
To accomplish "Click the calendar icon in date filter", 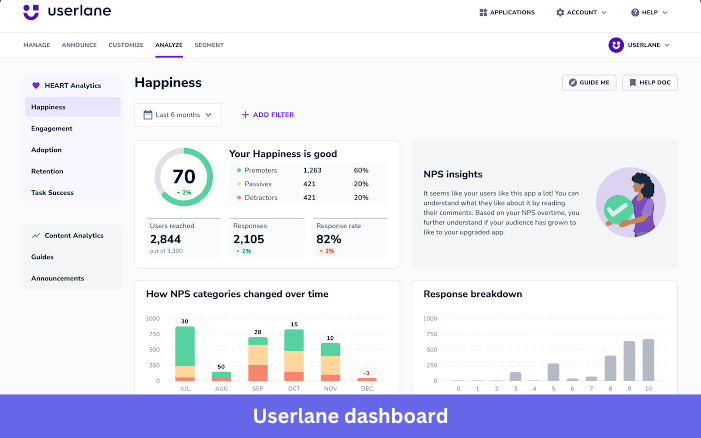I will pyautogui.click(x=148, y=115).
